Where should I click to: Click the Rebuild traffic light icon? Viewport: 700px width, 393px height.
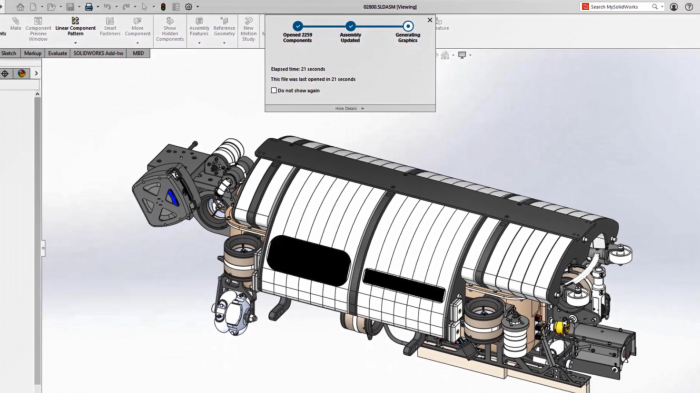(163, 7)
